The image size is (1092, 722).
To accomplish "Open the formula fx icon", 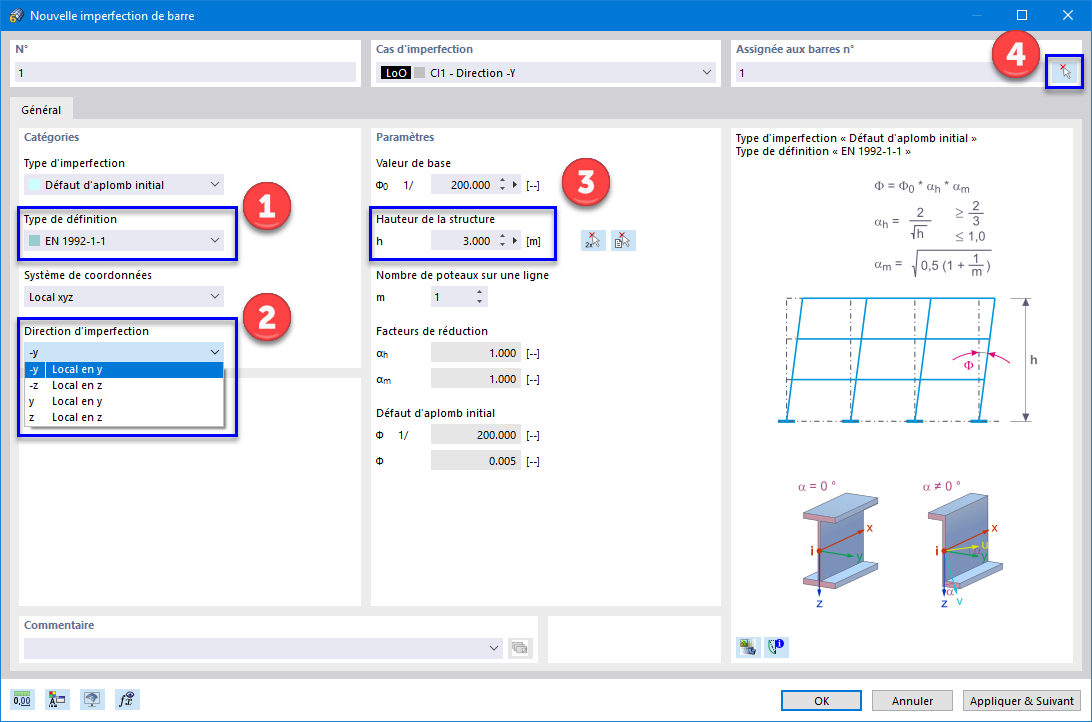I will coord(127,700).
